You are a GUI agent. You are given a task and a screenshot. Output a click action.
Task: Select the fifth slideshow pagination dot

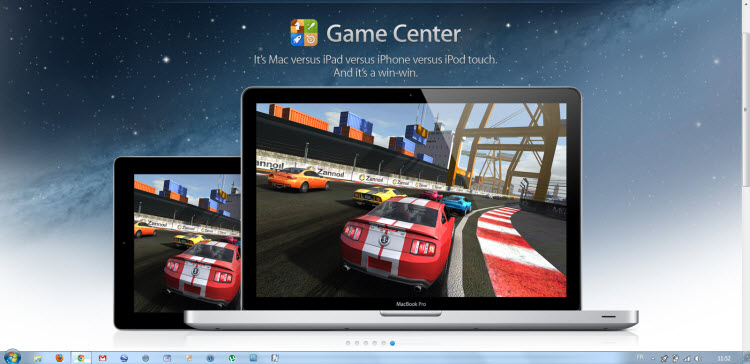(x=383, y=343)
